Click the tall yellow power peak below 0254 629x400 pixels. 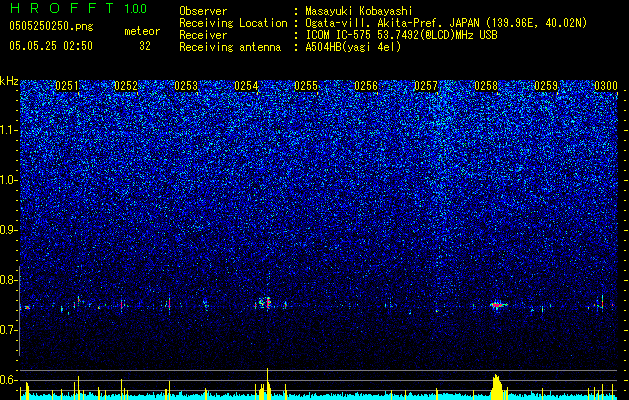[267, 384]
